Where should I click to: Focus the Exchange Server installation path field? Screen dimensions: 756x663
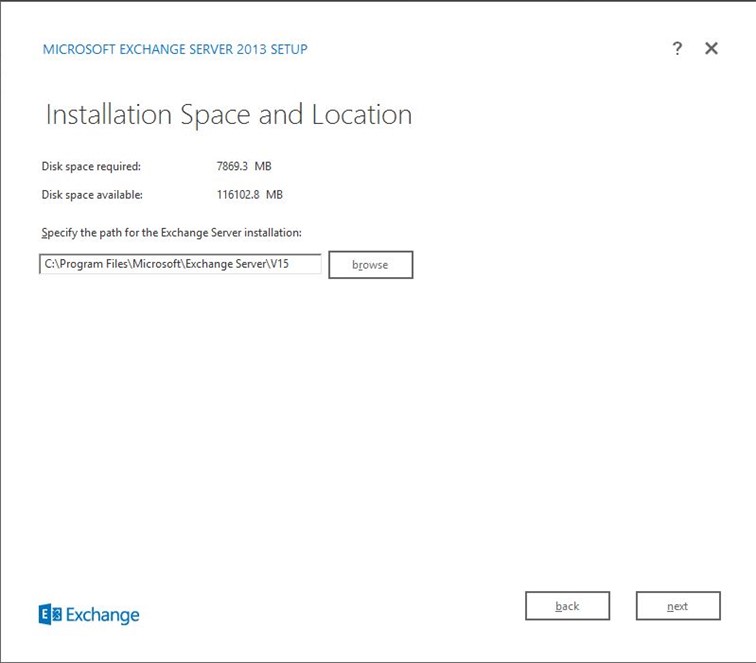click(180, 264)
